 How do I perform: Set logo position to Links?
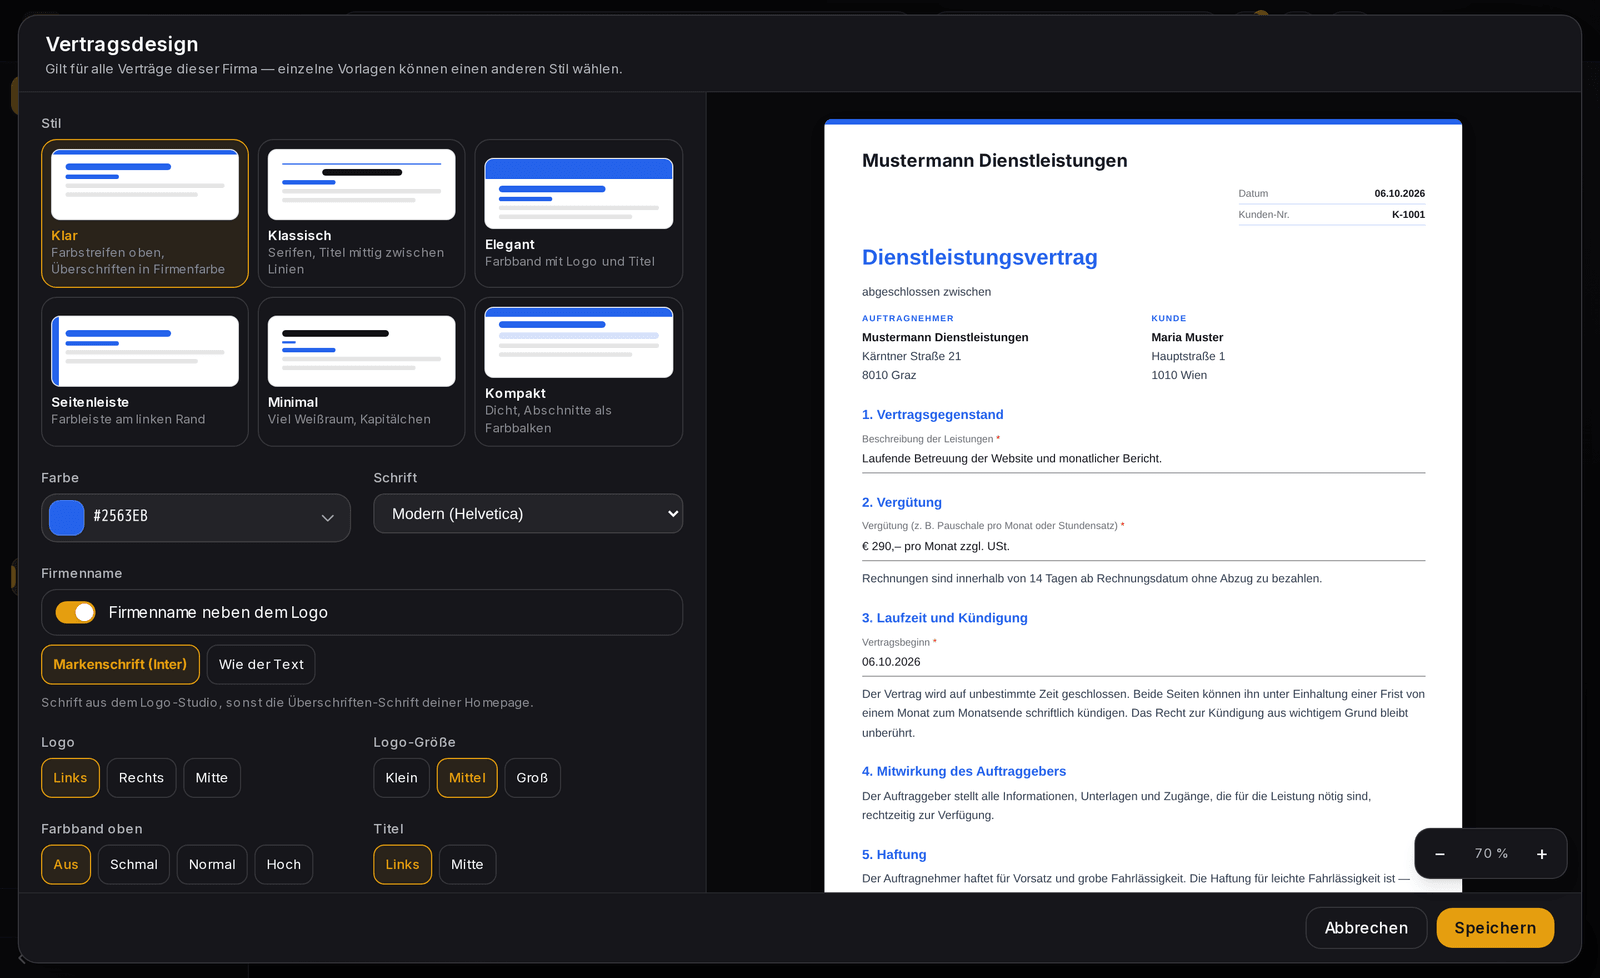(x=70, y=778)
